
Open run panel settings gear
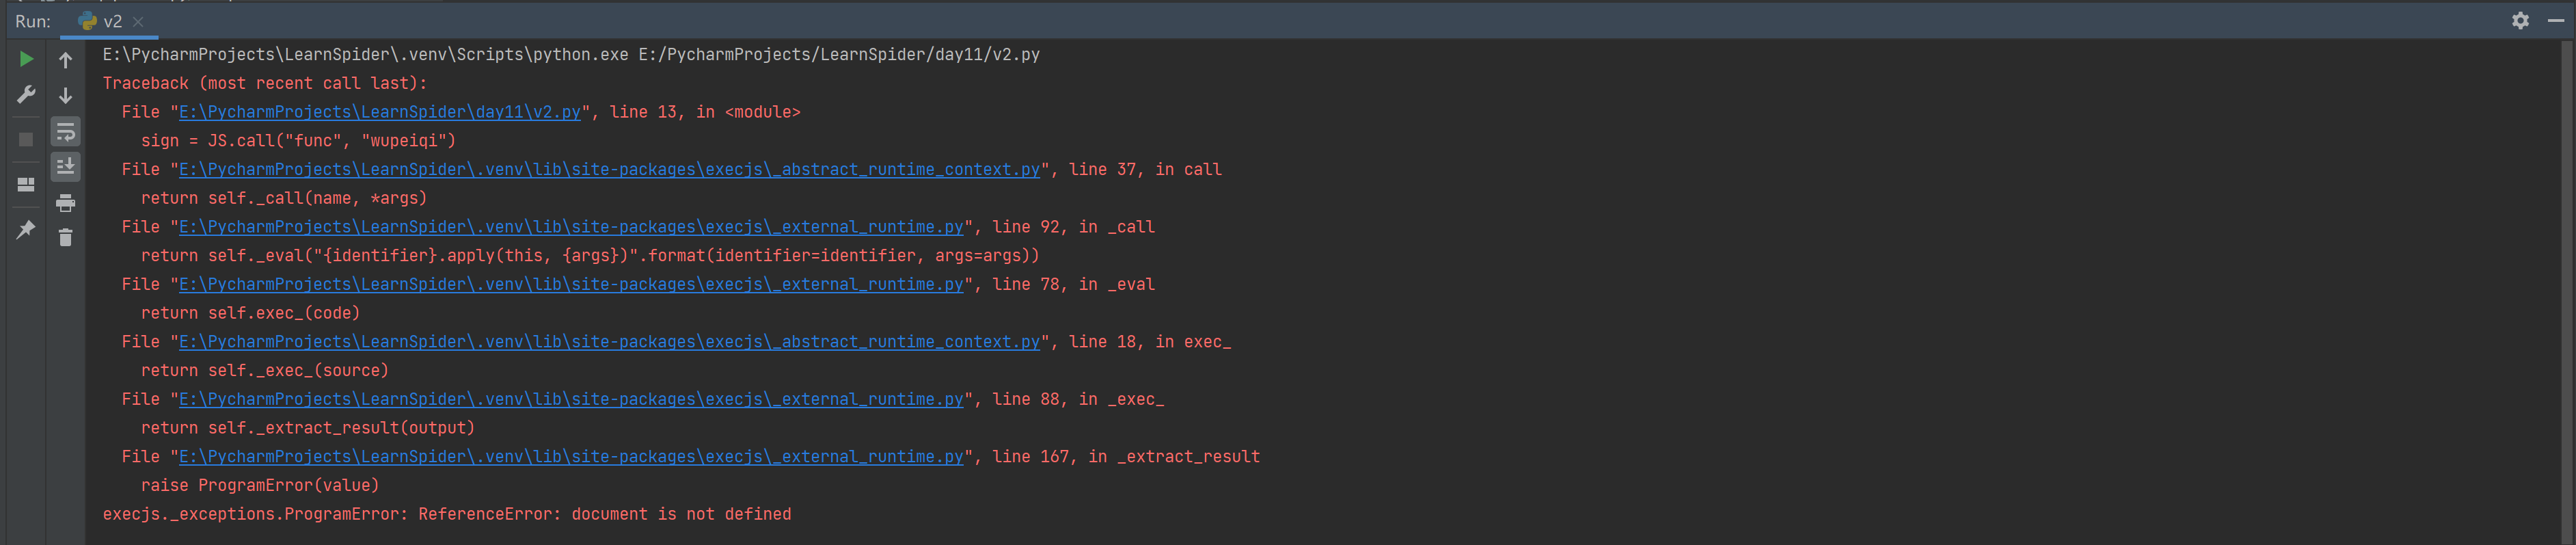[x=2520, y=21]
